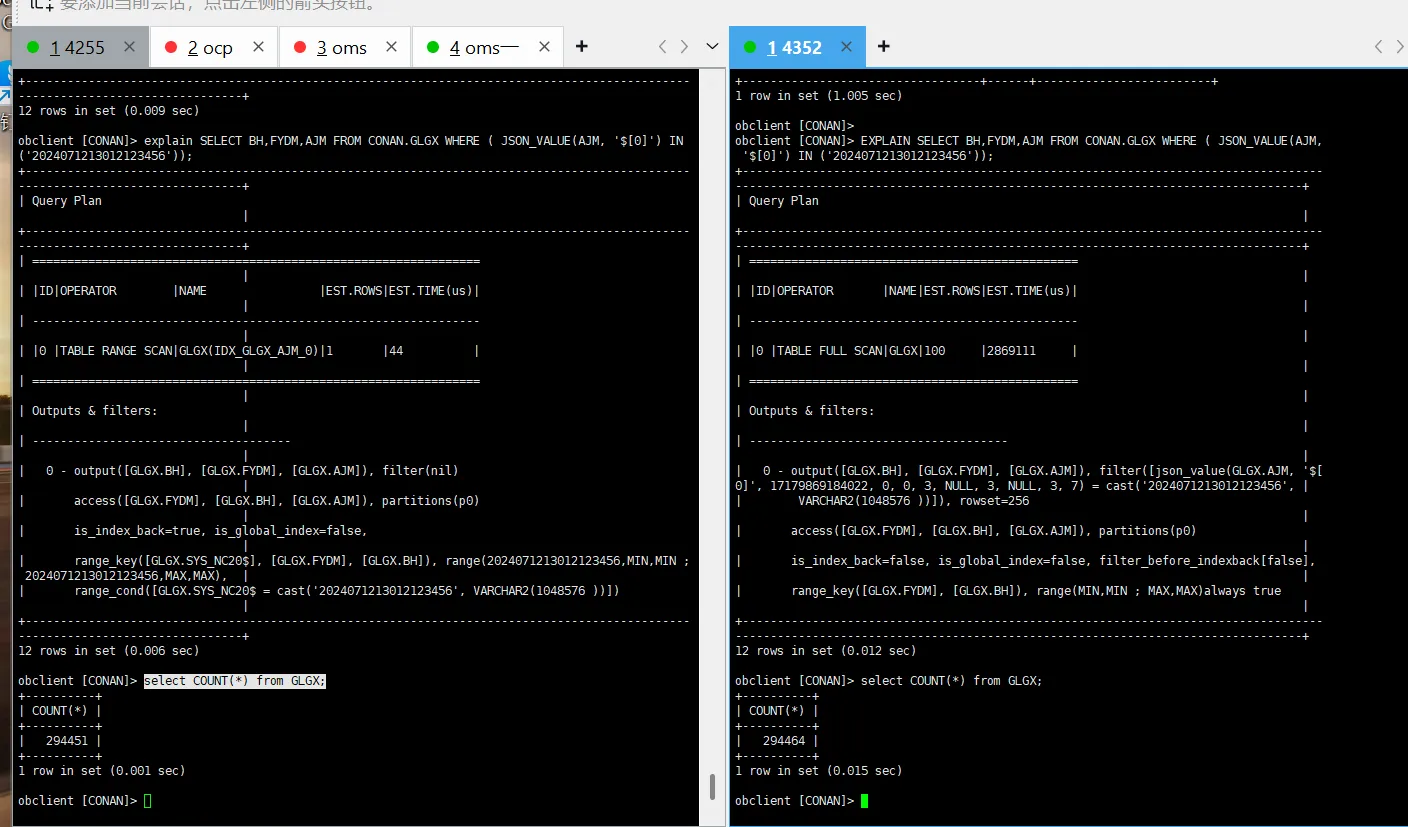Screen dimensions: 1408x827
Task: Add new tab in right pane
Action: [x=884, y=47]
